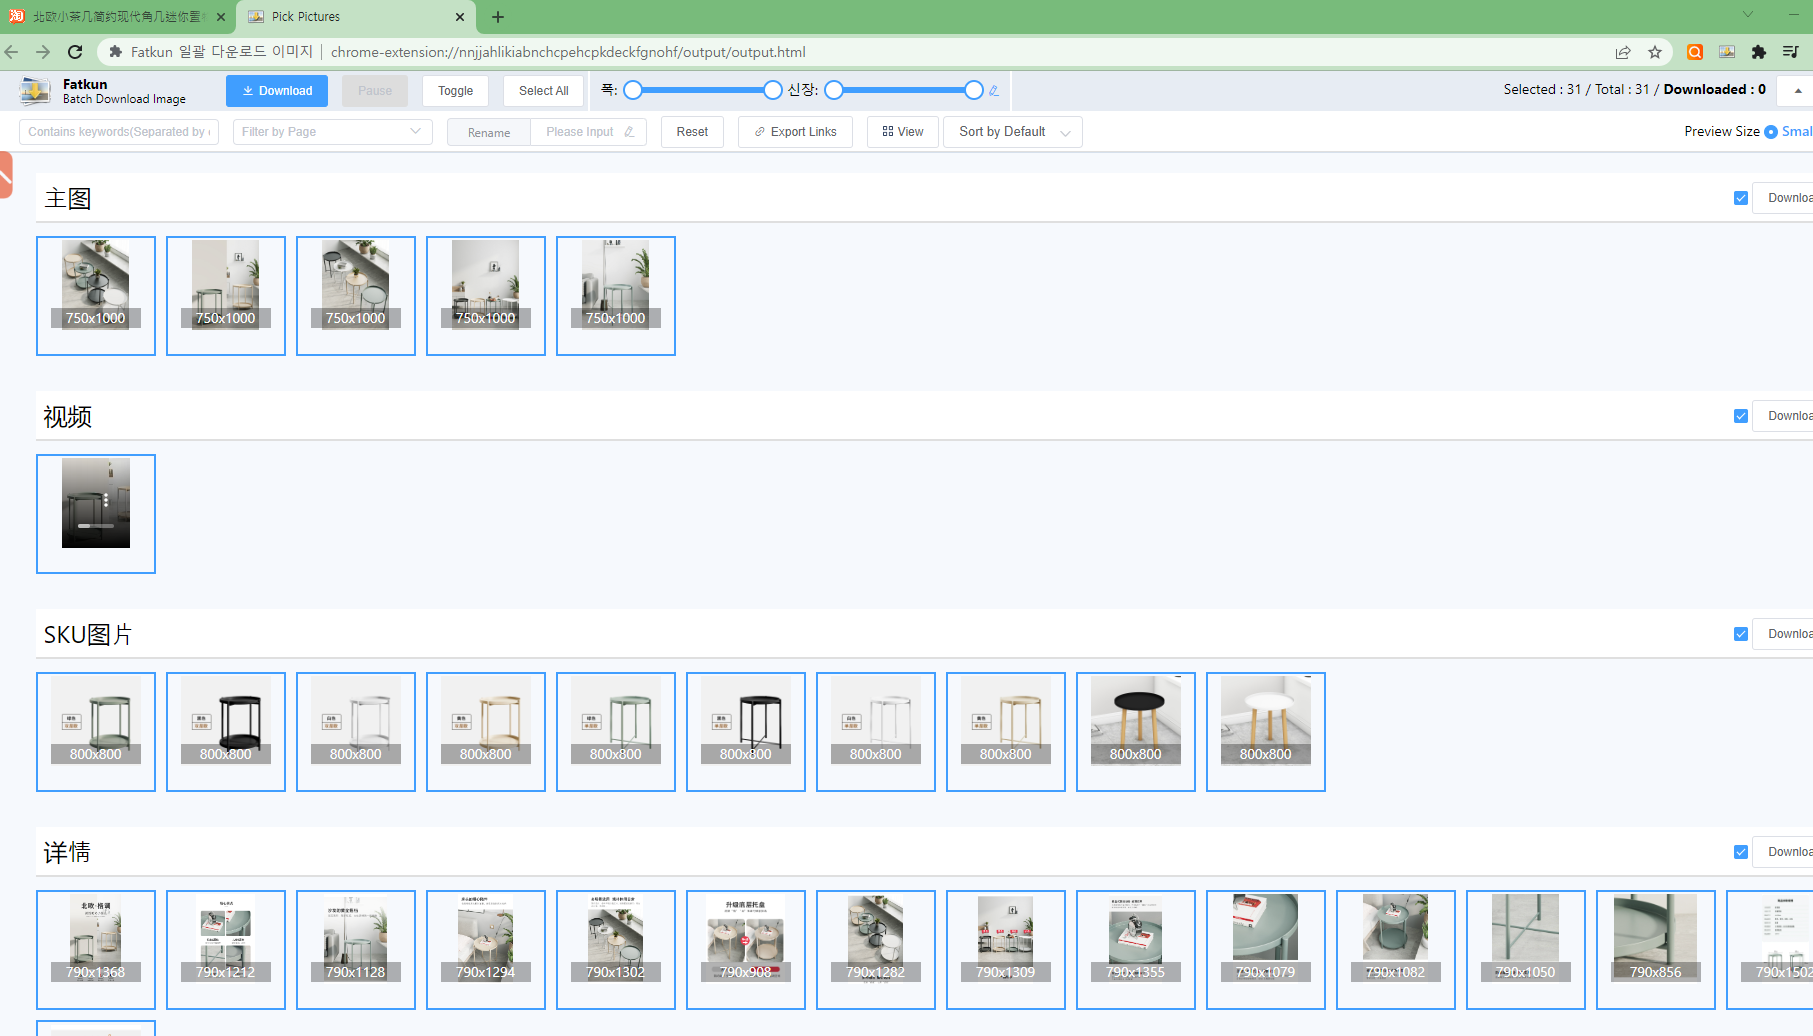Focus the keywords filter input field
The height and width of the screenshot is (1036, 1813).
point(119,132)
